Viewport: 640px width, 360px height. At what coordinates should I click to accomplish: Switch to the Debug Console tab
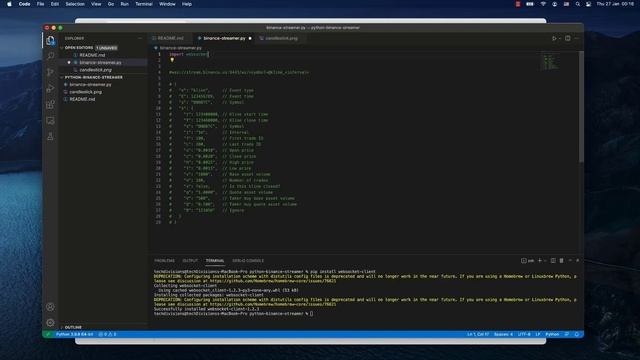(248, 260)
